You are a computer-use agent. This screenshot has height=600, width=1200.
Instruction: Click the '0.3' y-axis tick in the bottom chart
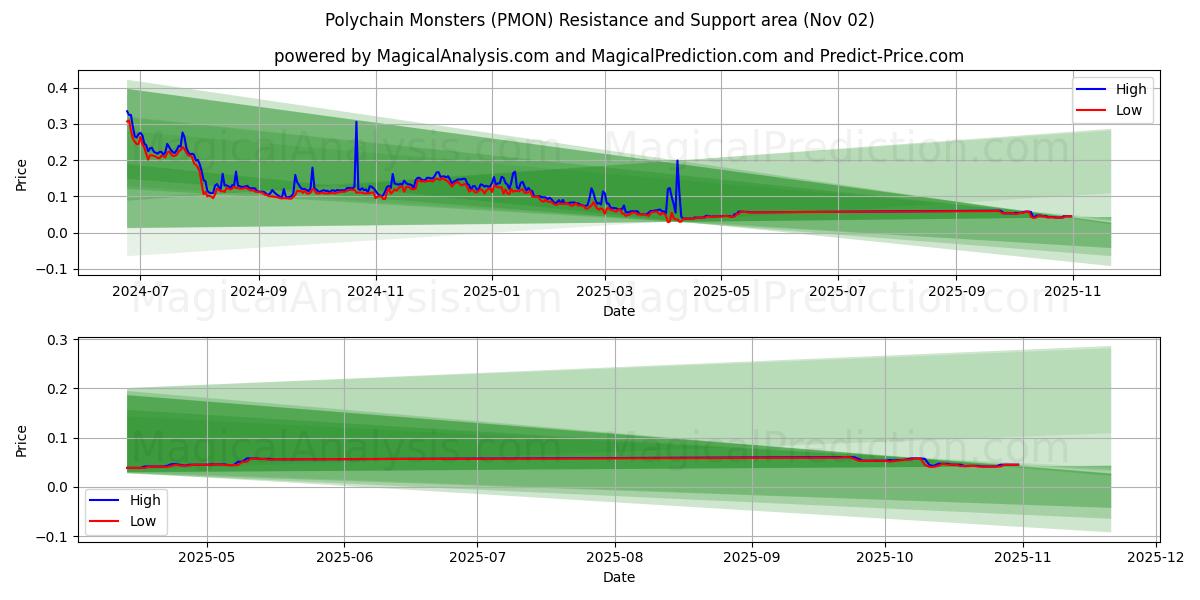[59, 340]
